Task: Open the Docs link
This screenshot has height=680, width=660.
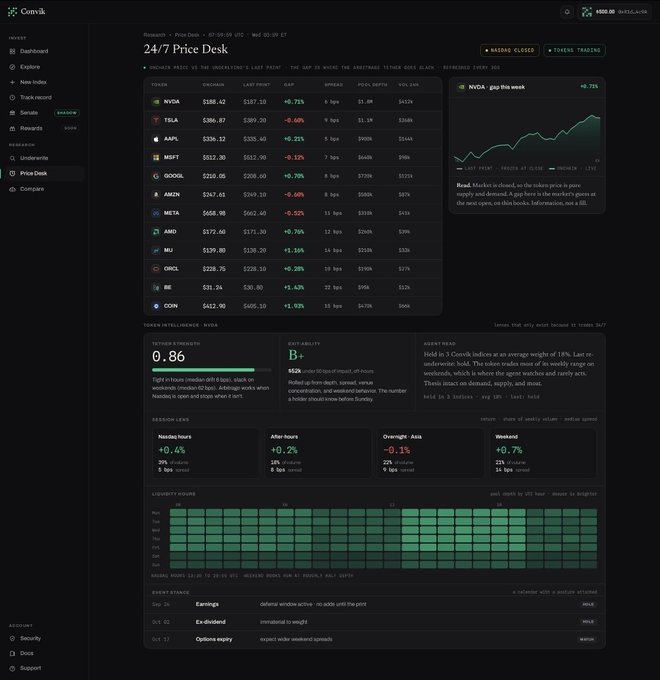Action: click(x=26, y=653)
